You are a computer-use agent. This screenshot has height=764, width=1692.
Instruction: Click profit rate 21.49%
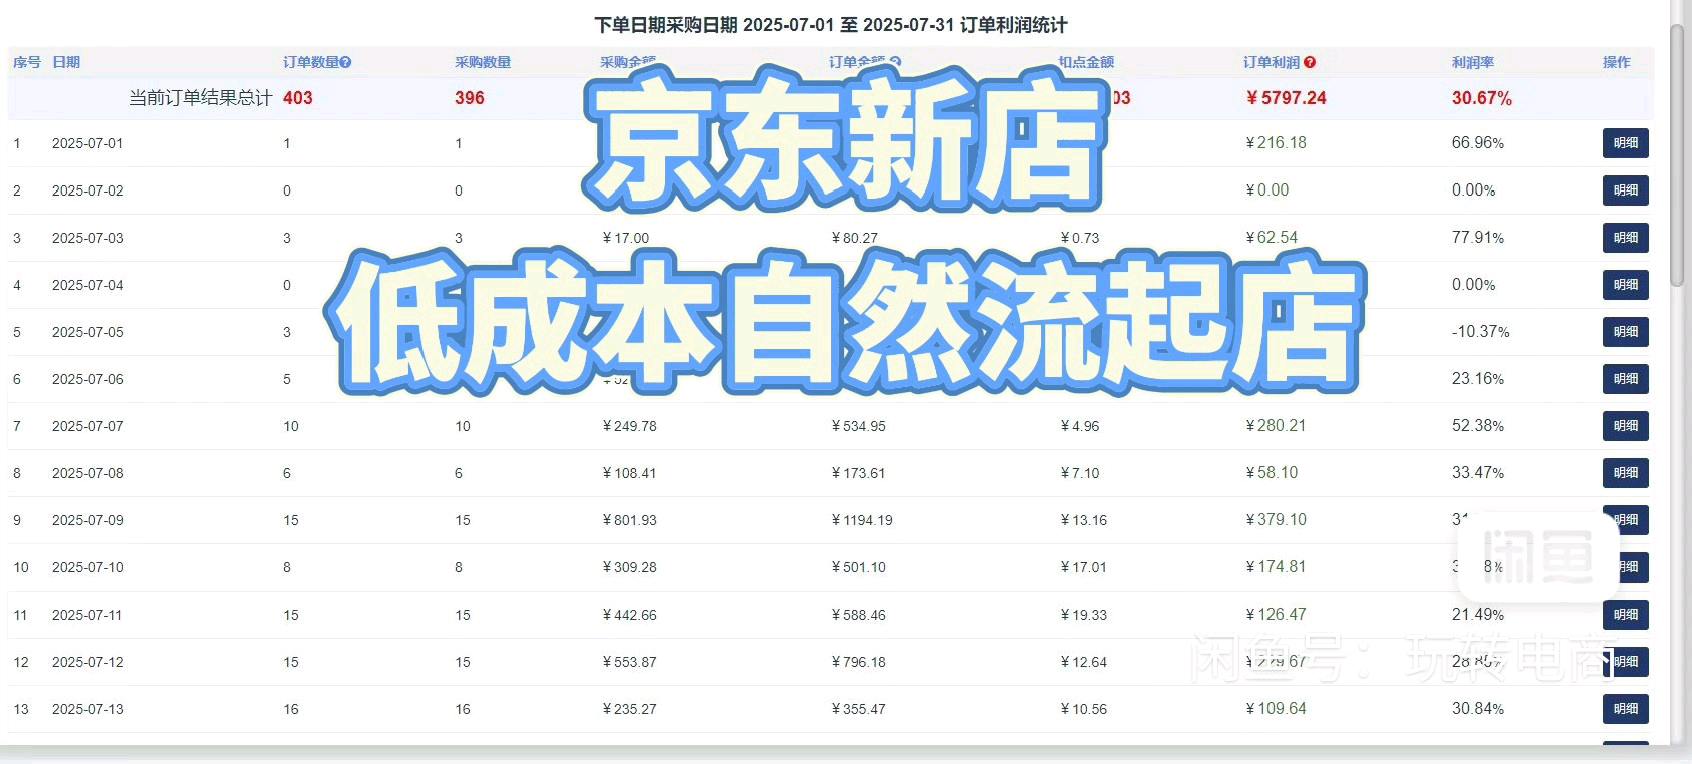tap(1478, 615)
